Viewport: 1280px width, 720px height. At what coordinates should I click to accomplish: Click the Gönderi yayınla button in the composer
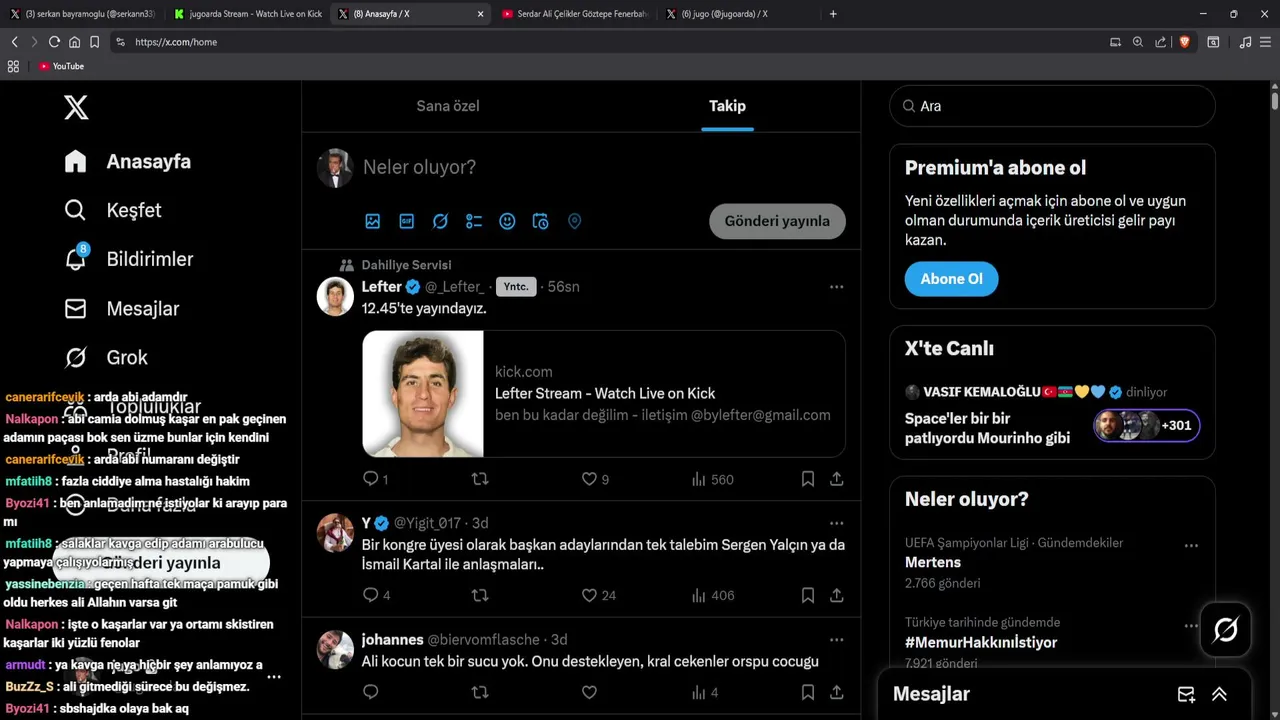pyautogui.click(x=777, y=221)
